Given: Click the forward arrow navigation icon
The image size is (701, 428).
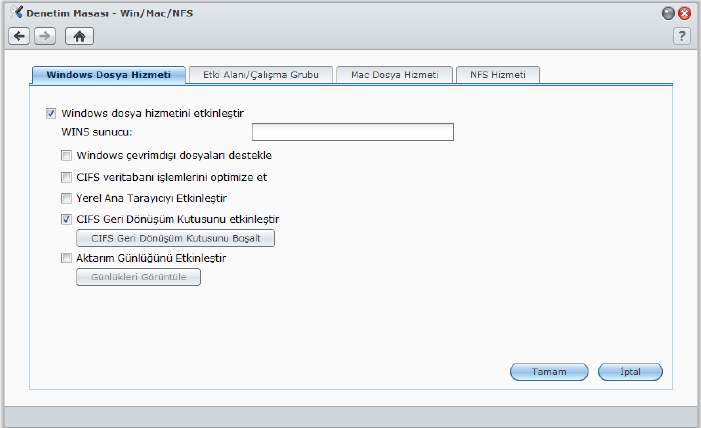Looking at the screenshot, I should tap(44, 36).
